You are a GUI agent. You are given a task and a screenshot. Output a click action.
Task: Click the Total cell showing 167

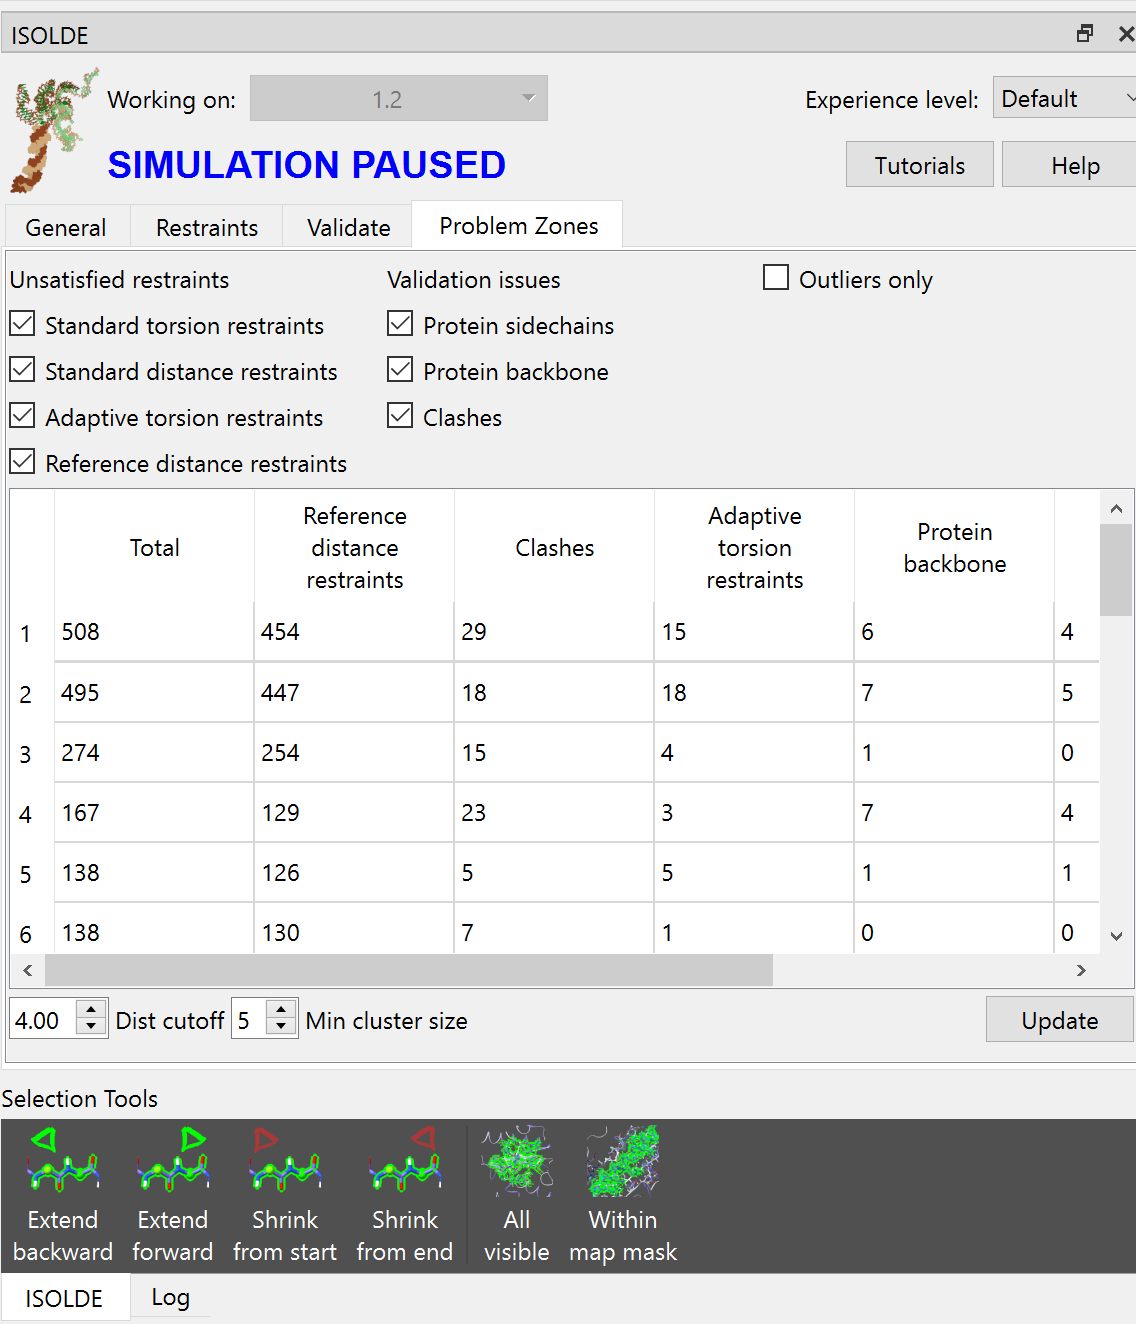click(x=154, y=812)
